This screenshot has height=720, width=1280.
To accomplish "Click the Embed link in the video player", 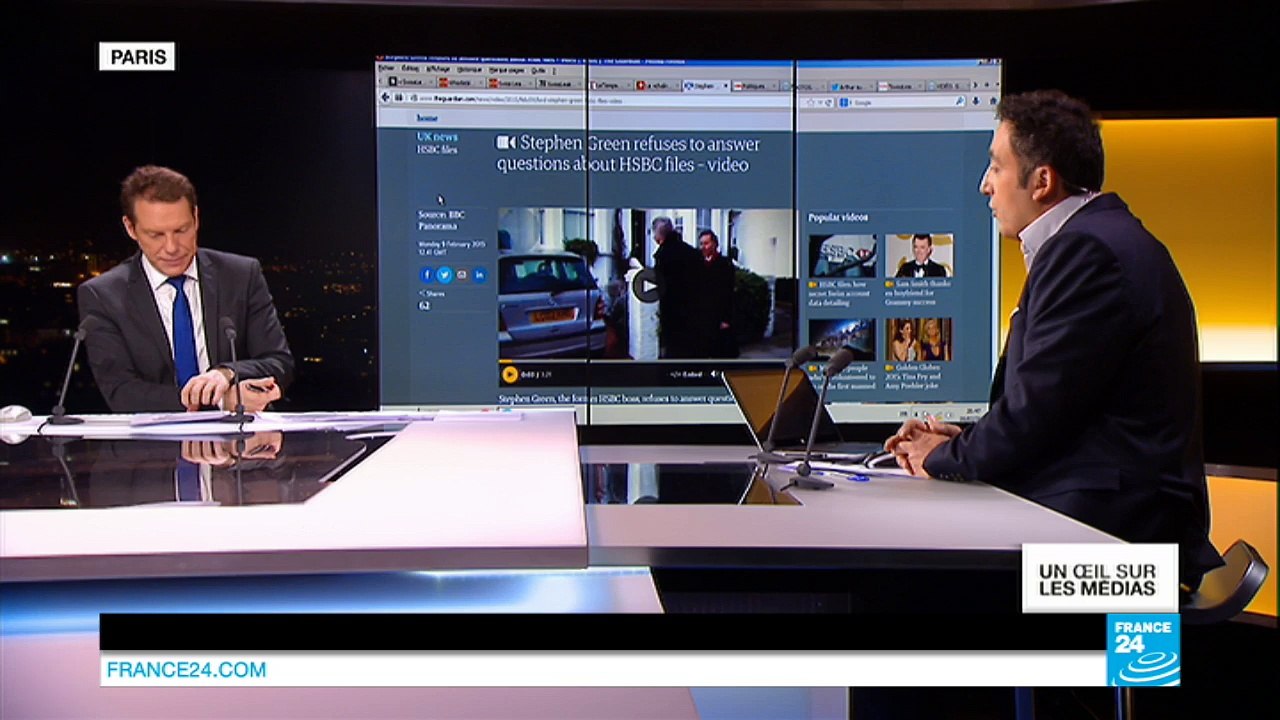I will (x=688, y=374).
